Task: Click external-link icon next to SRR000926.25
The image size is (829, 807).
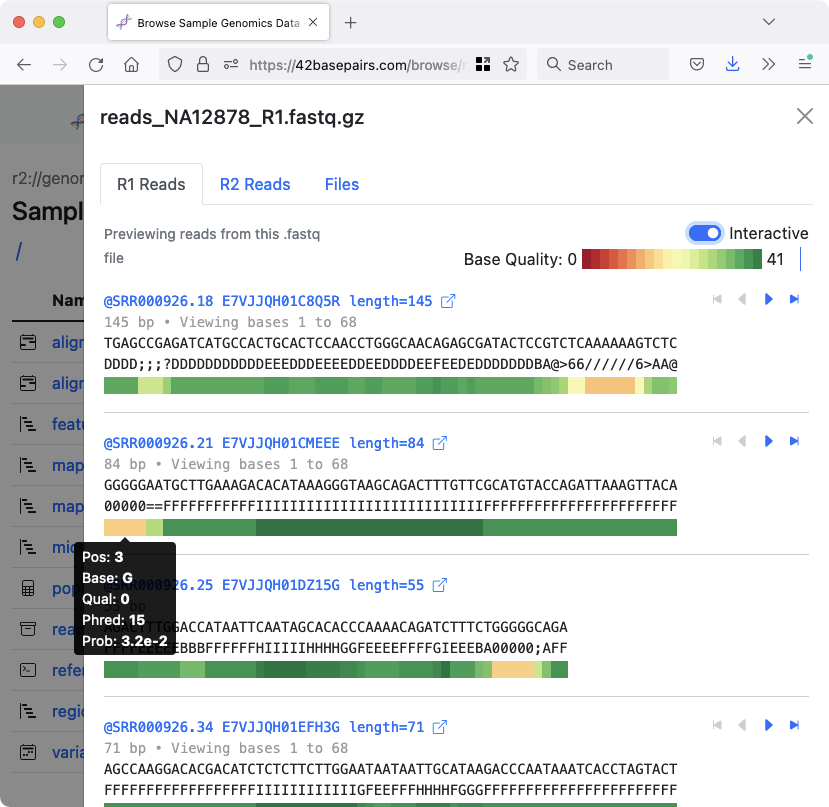Action: 440,584
